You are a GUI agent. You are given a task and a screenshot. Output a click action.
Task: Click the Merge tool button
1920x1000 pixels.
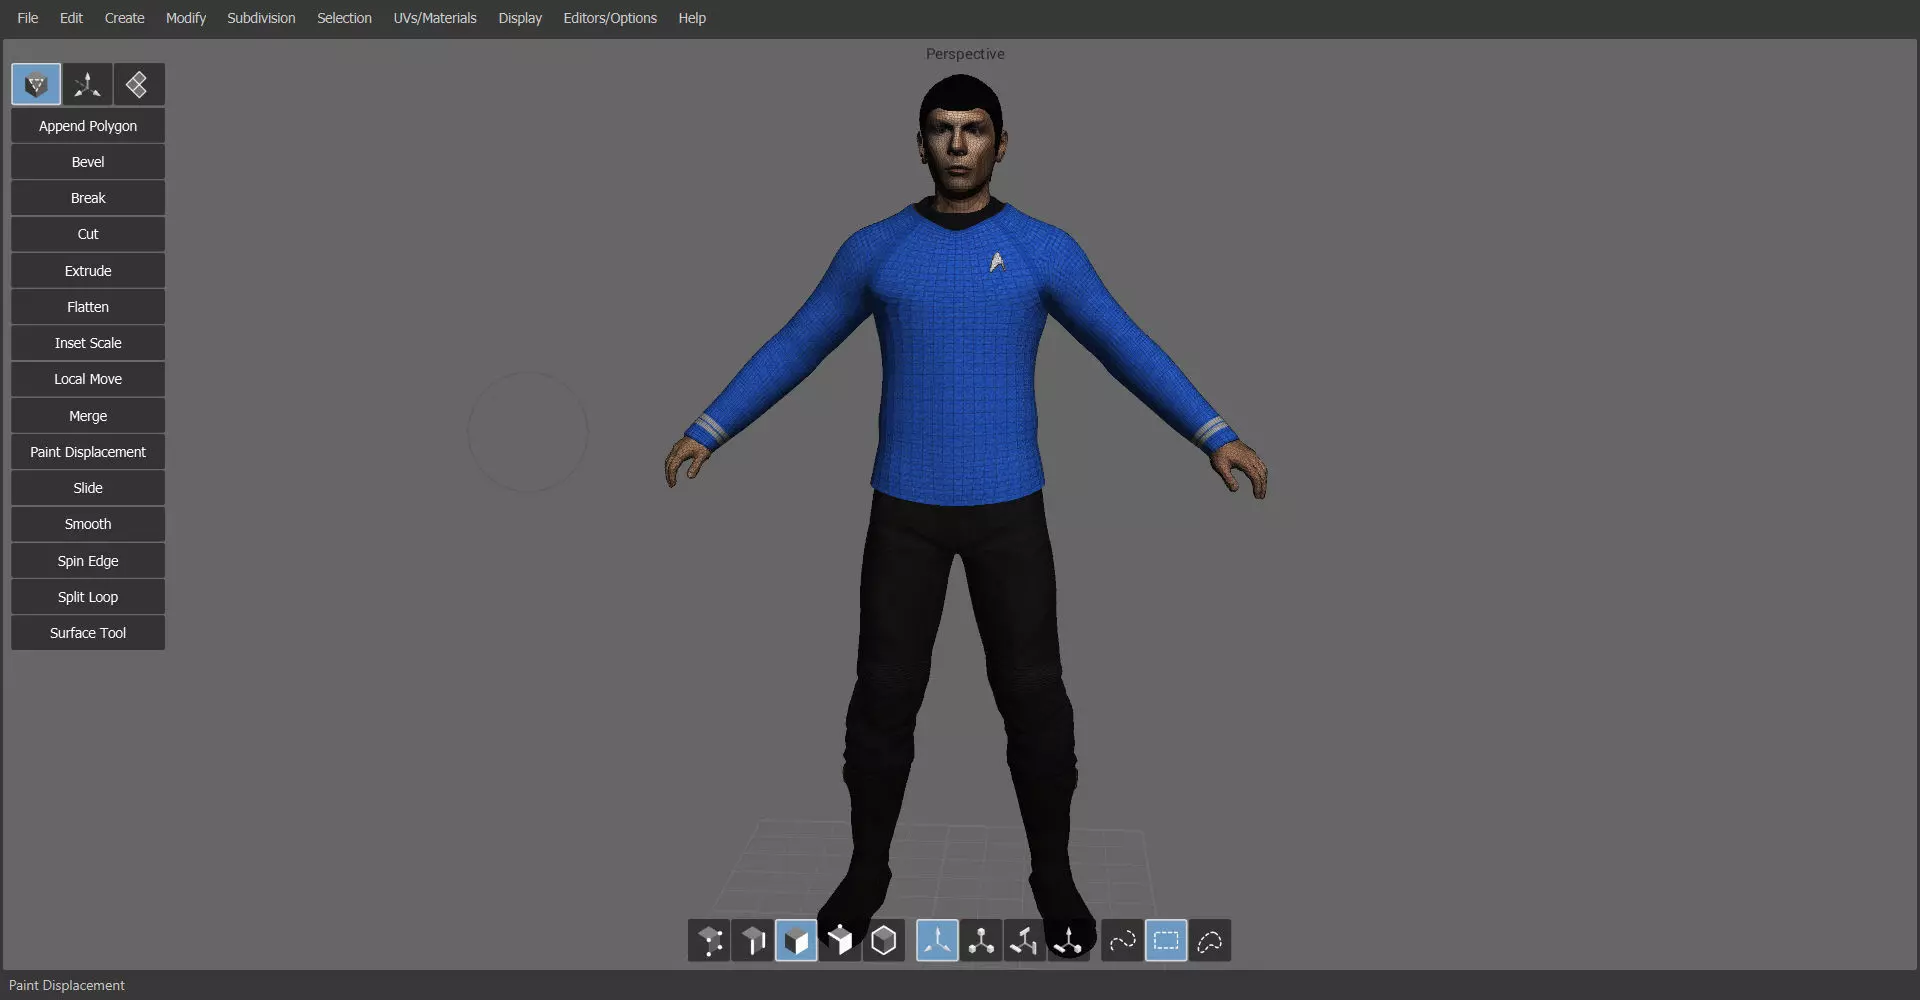pyautogui.click(x=88, y=416)
